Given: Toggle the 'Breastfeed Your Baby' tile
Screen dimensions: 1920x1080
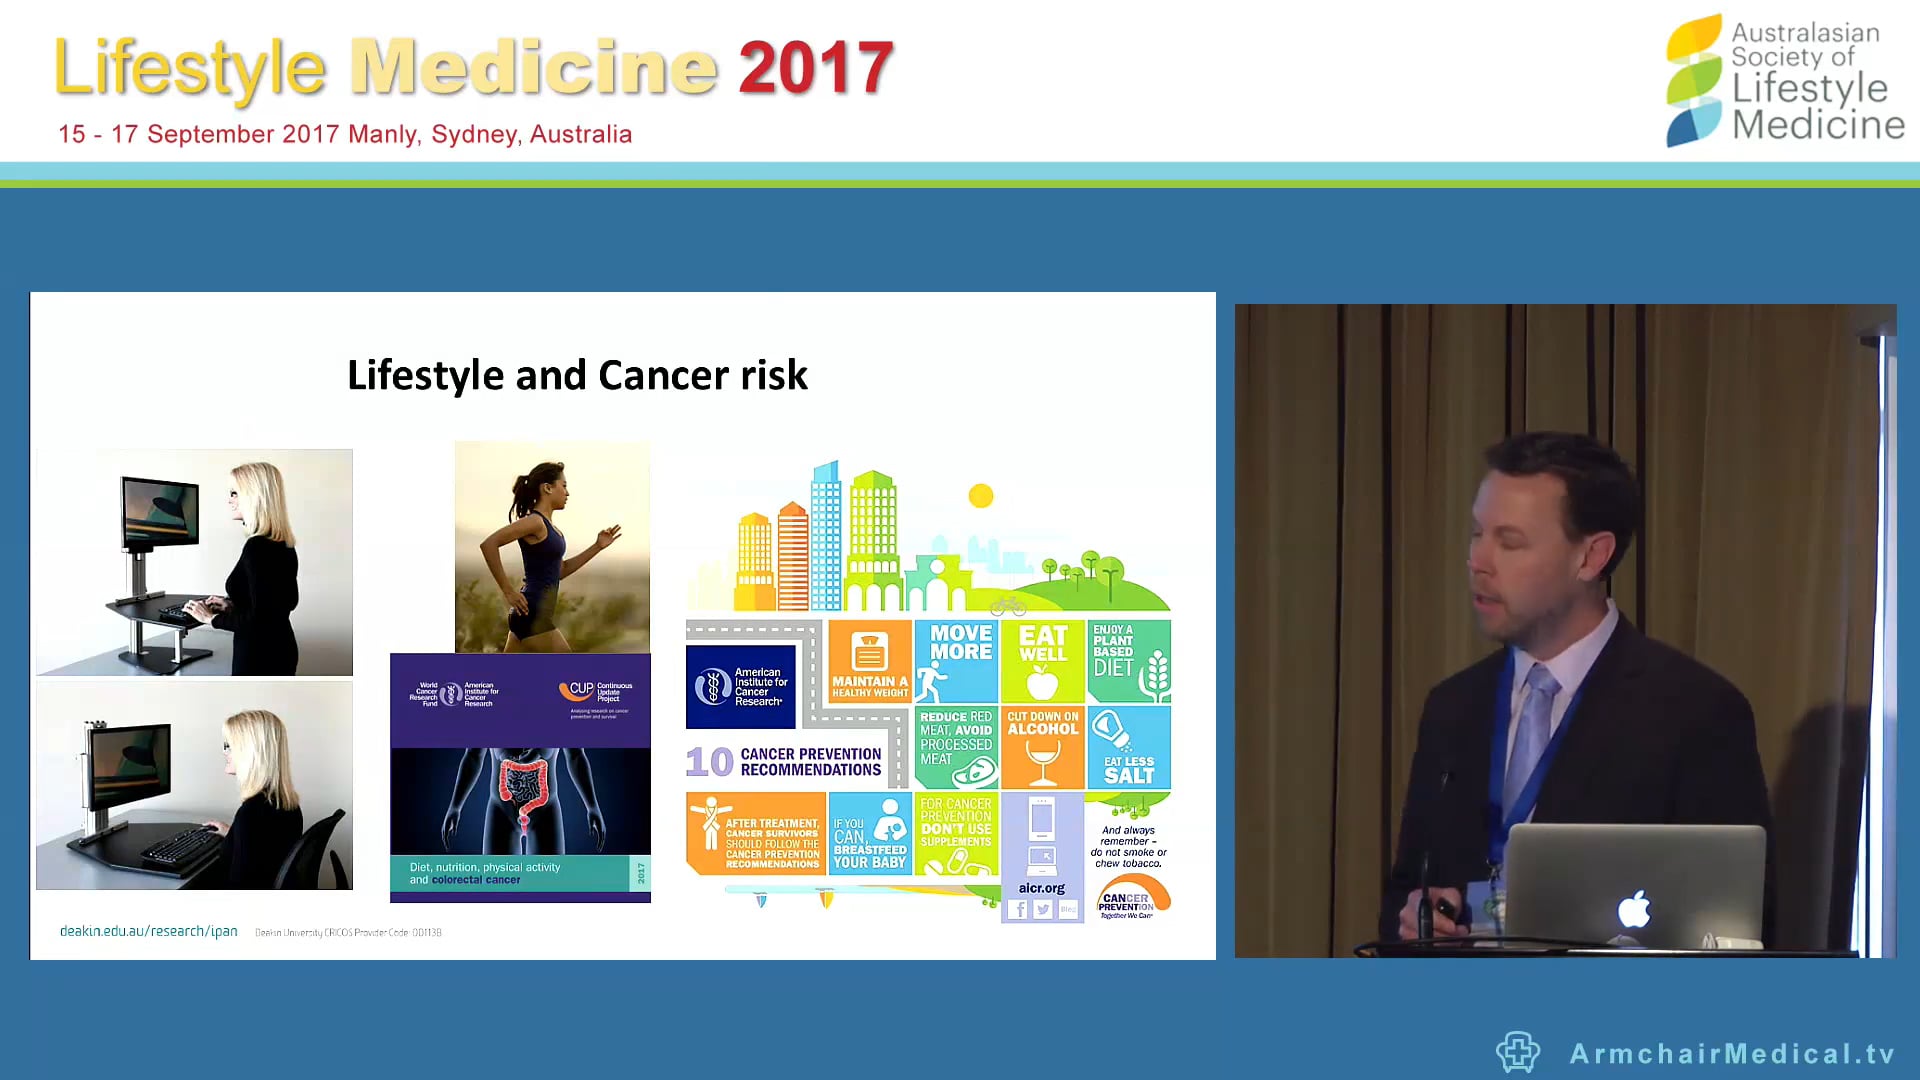Looking at the screenshot, I should (x=868, y=835).
